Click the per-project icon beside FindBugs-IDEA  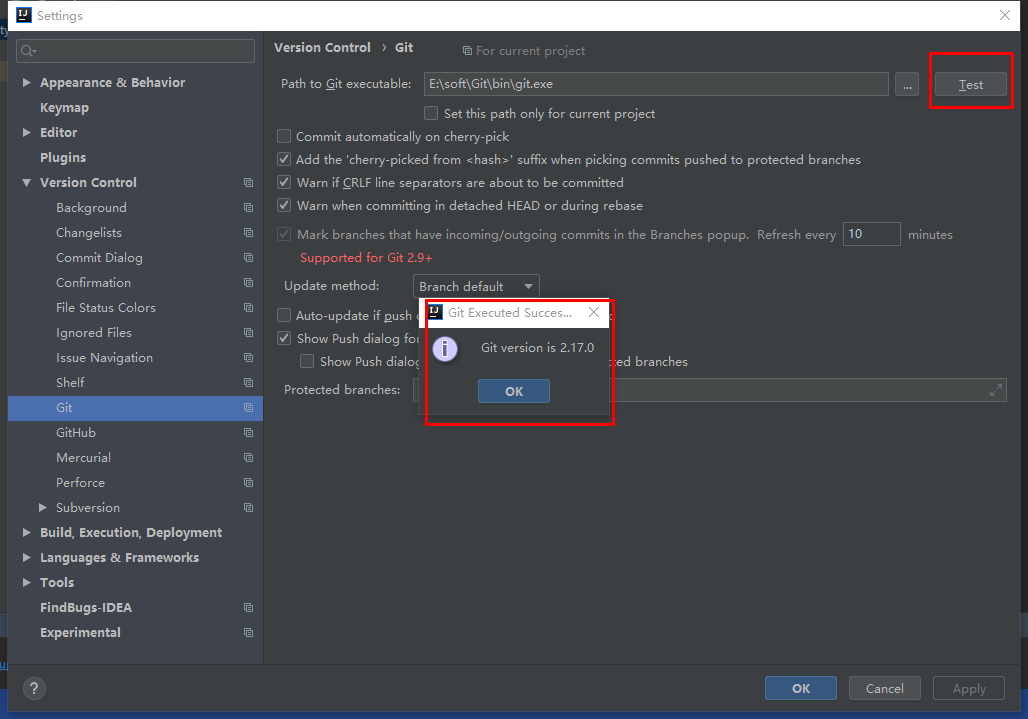(248, 608)
